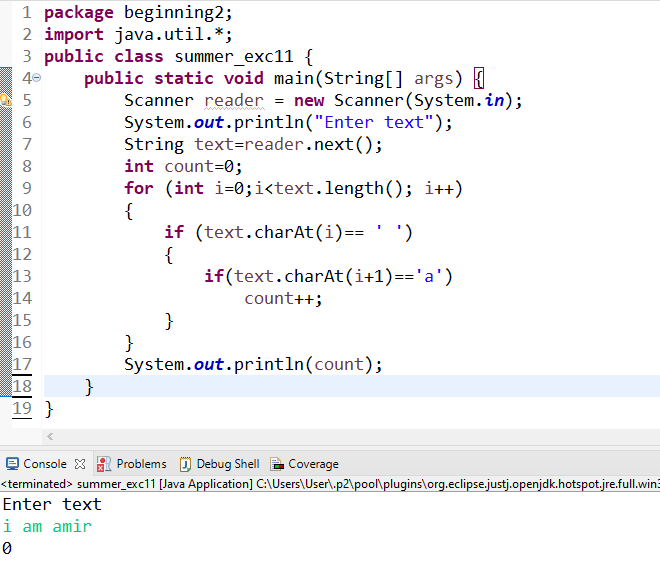Click the Coverage view icon

tap(277, 464)
